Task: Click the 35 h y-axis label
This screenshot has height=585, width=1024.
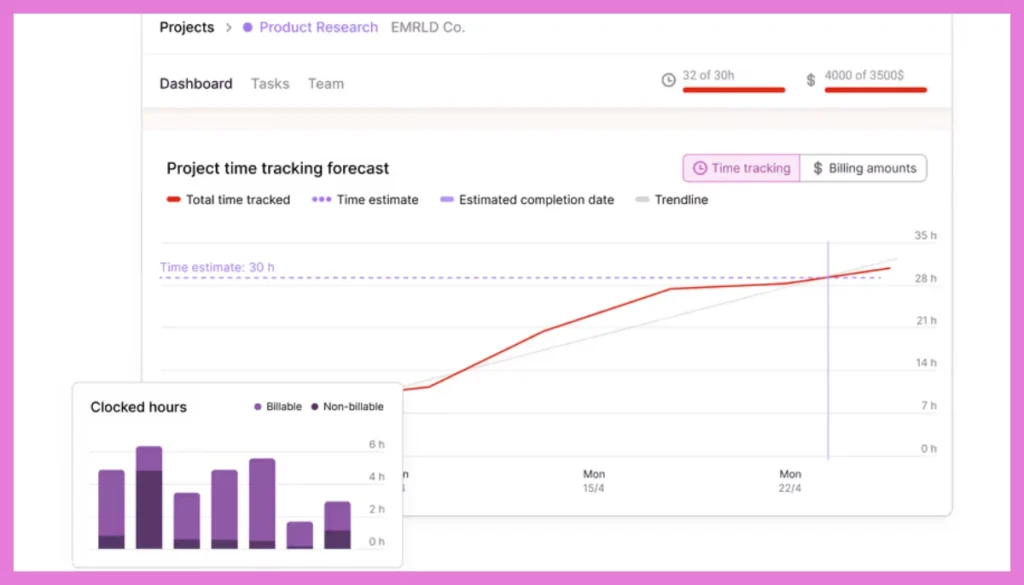Action: click(925, 236)
